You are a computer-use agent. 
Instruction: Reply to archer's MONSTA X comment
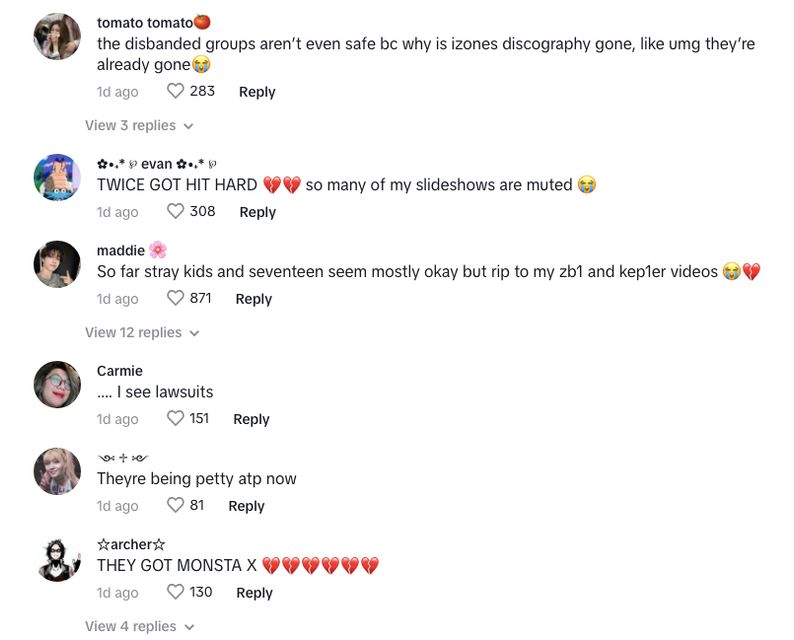(x=254, y=593)
